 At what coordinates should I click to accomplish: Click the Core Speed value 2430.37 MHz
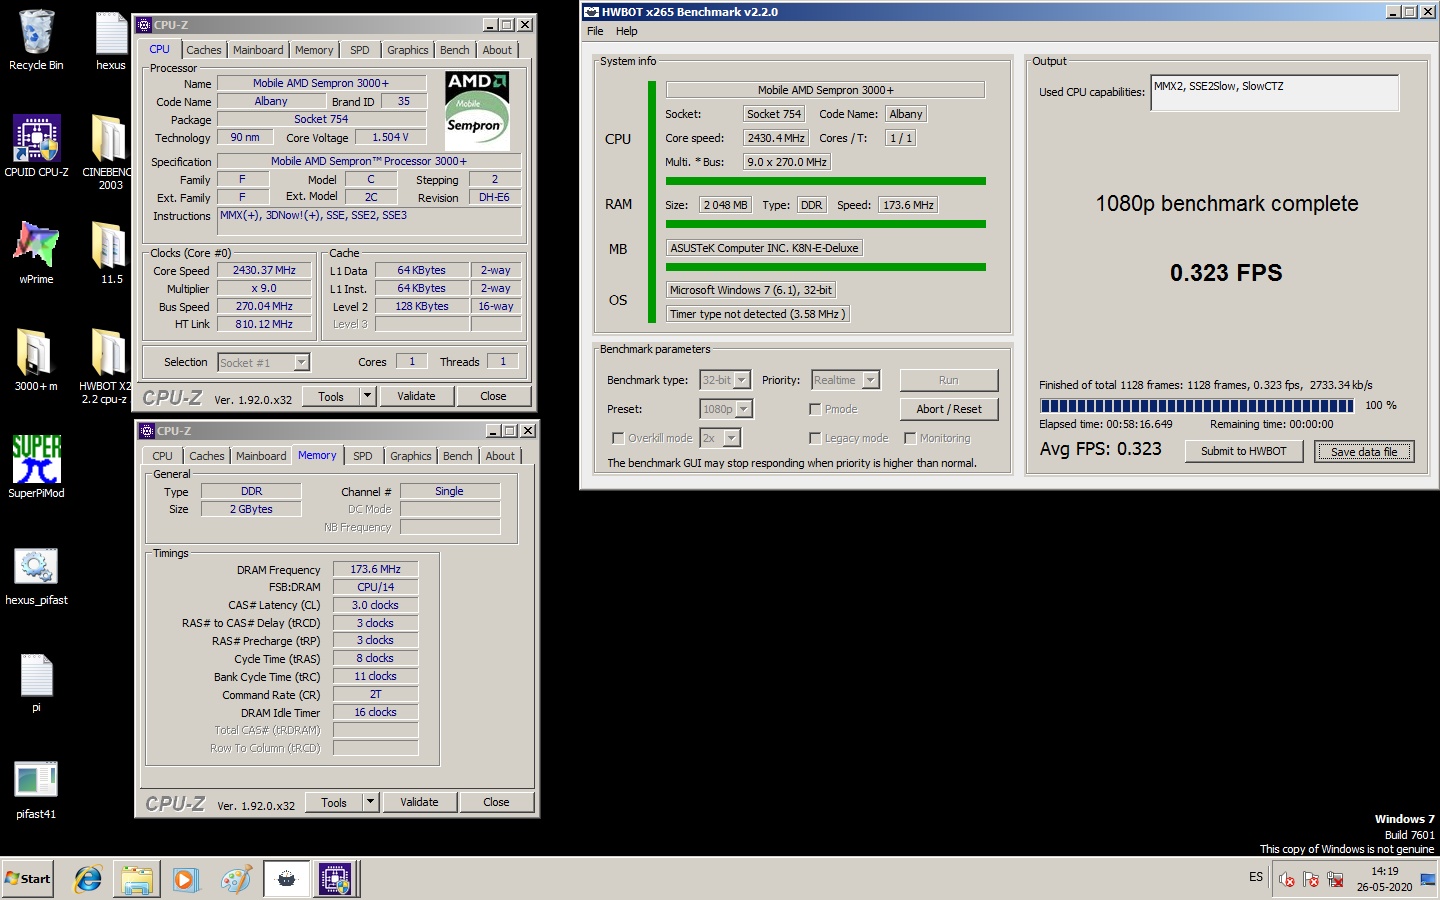[264, 270]
